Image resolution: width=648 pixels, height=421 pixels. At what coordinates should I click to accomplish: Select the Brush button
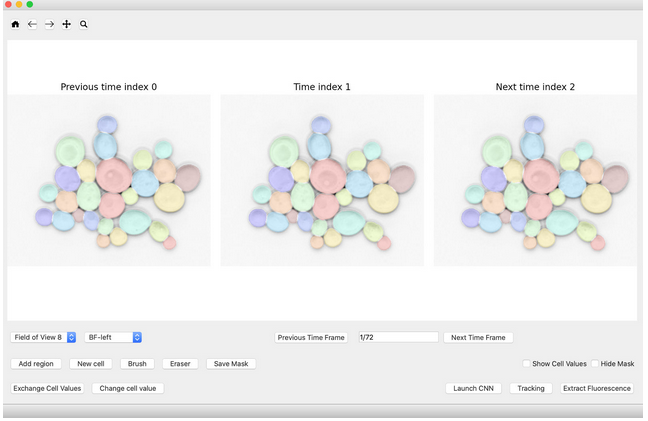click(137, 364)
